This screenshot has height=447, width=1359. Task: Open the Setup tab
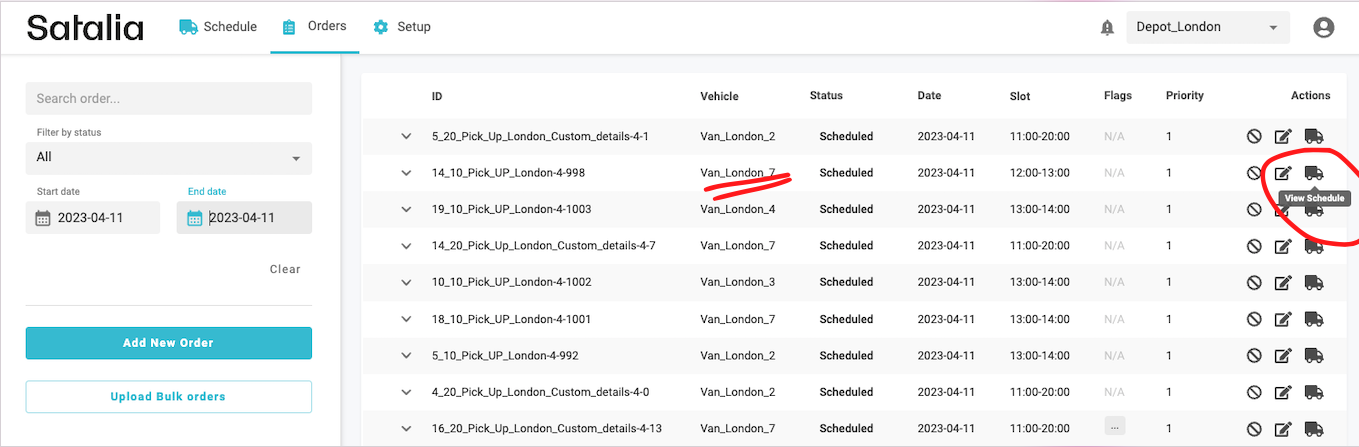point(402,27)
